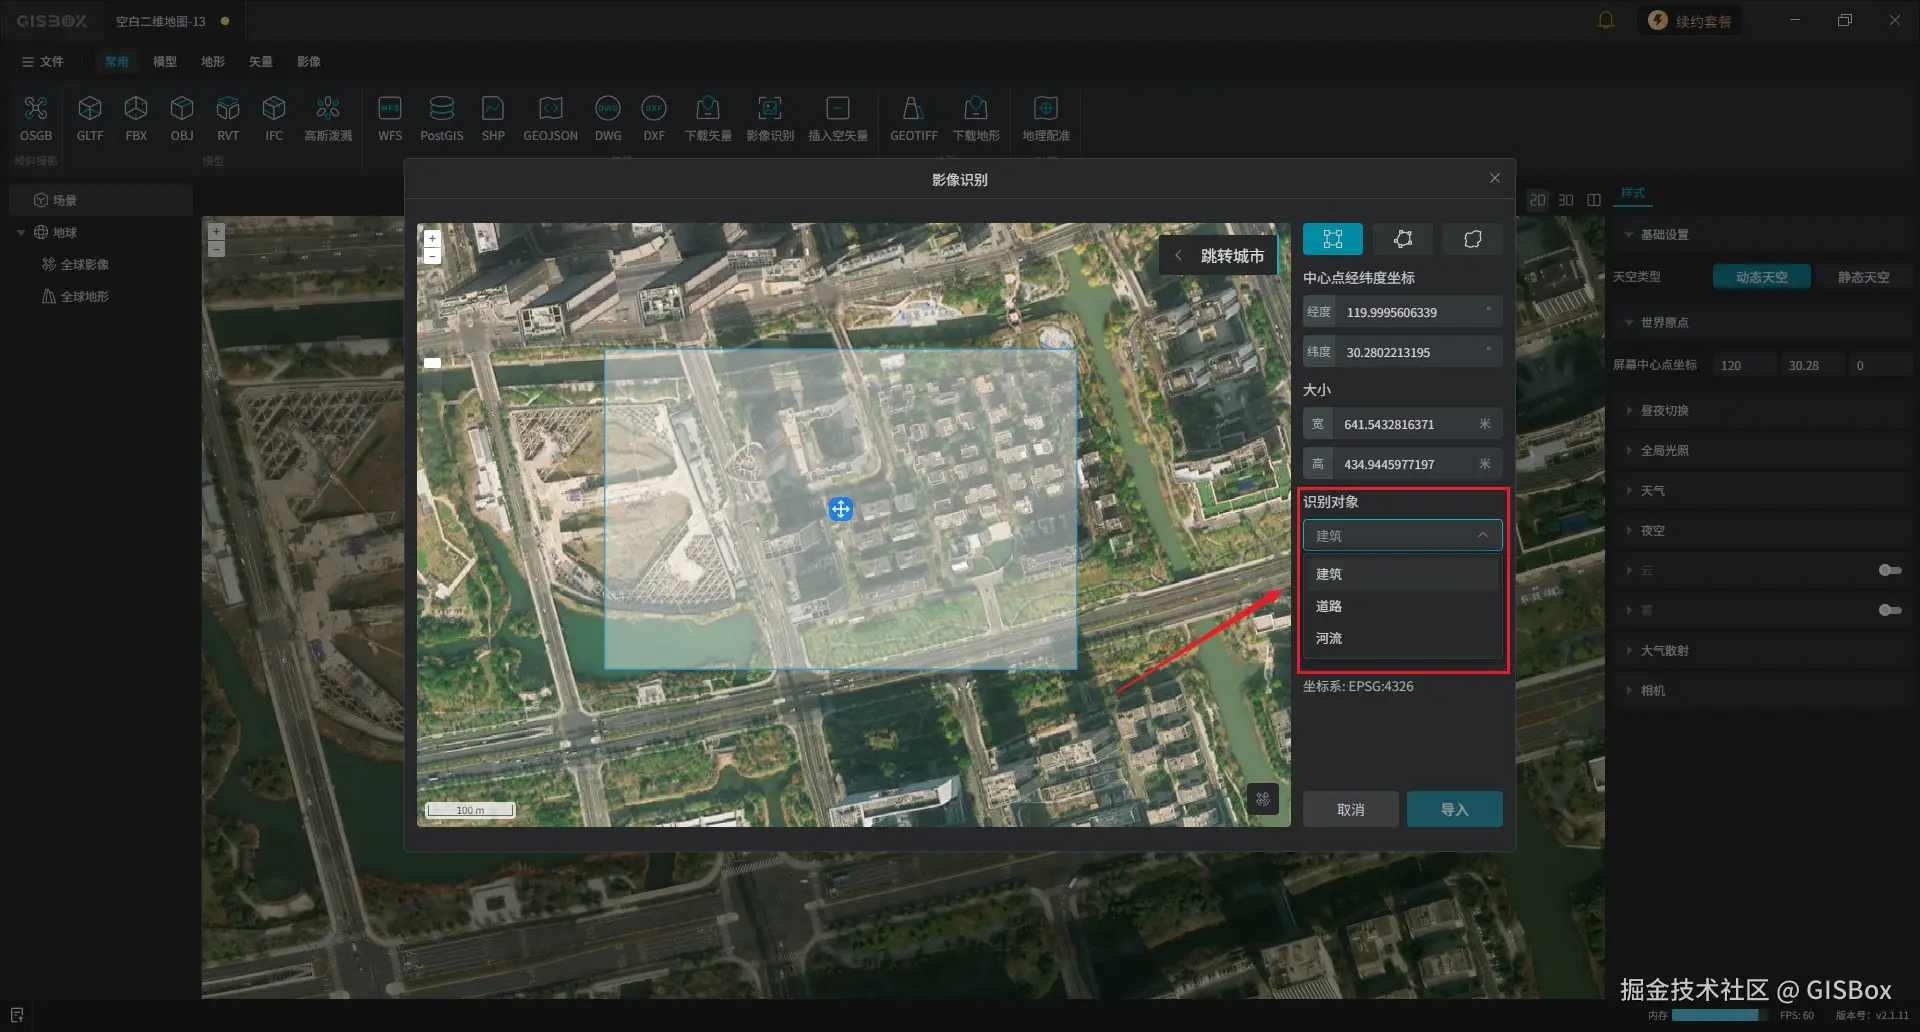This screenshot has width=1920, height=1032.
Task: Toggle the 云 cloud switch
Action: pyautogui.click(x=1889, y=570)
